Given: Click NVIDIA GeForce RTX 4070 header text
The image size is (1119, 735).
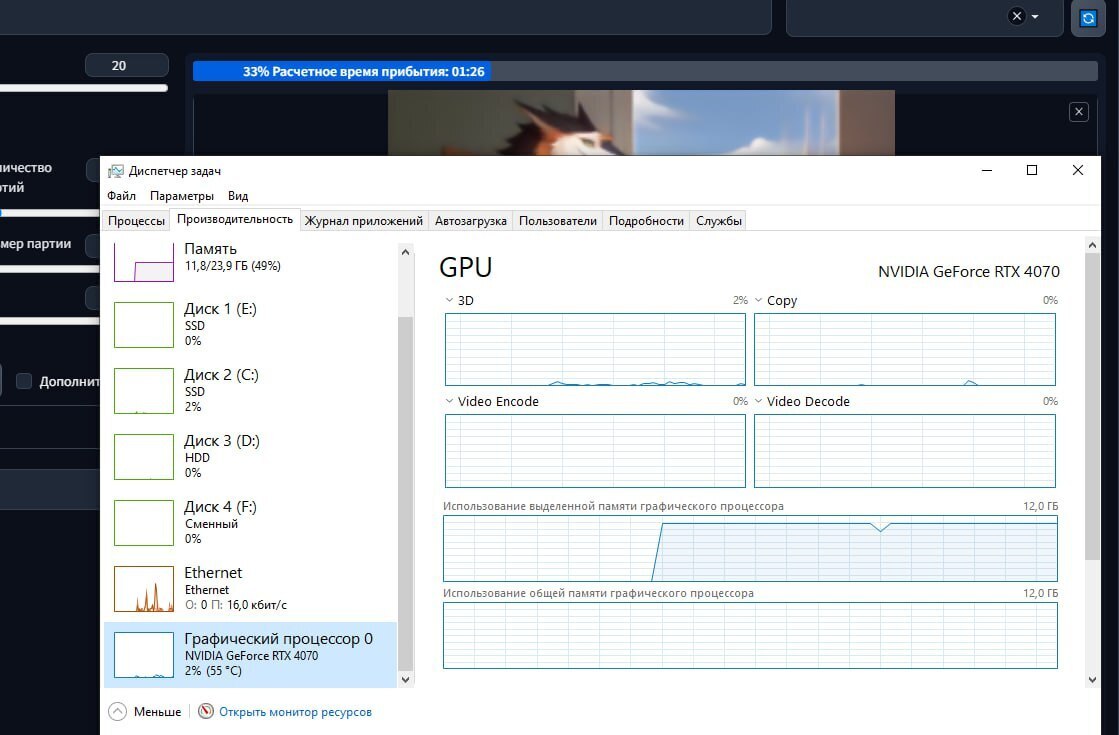Looking at the screenshot, I should coord(968,272).
